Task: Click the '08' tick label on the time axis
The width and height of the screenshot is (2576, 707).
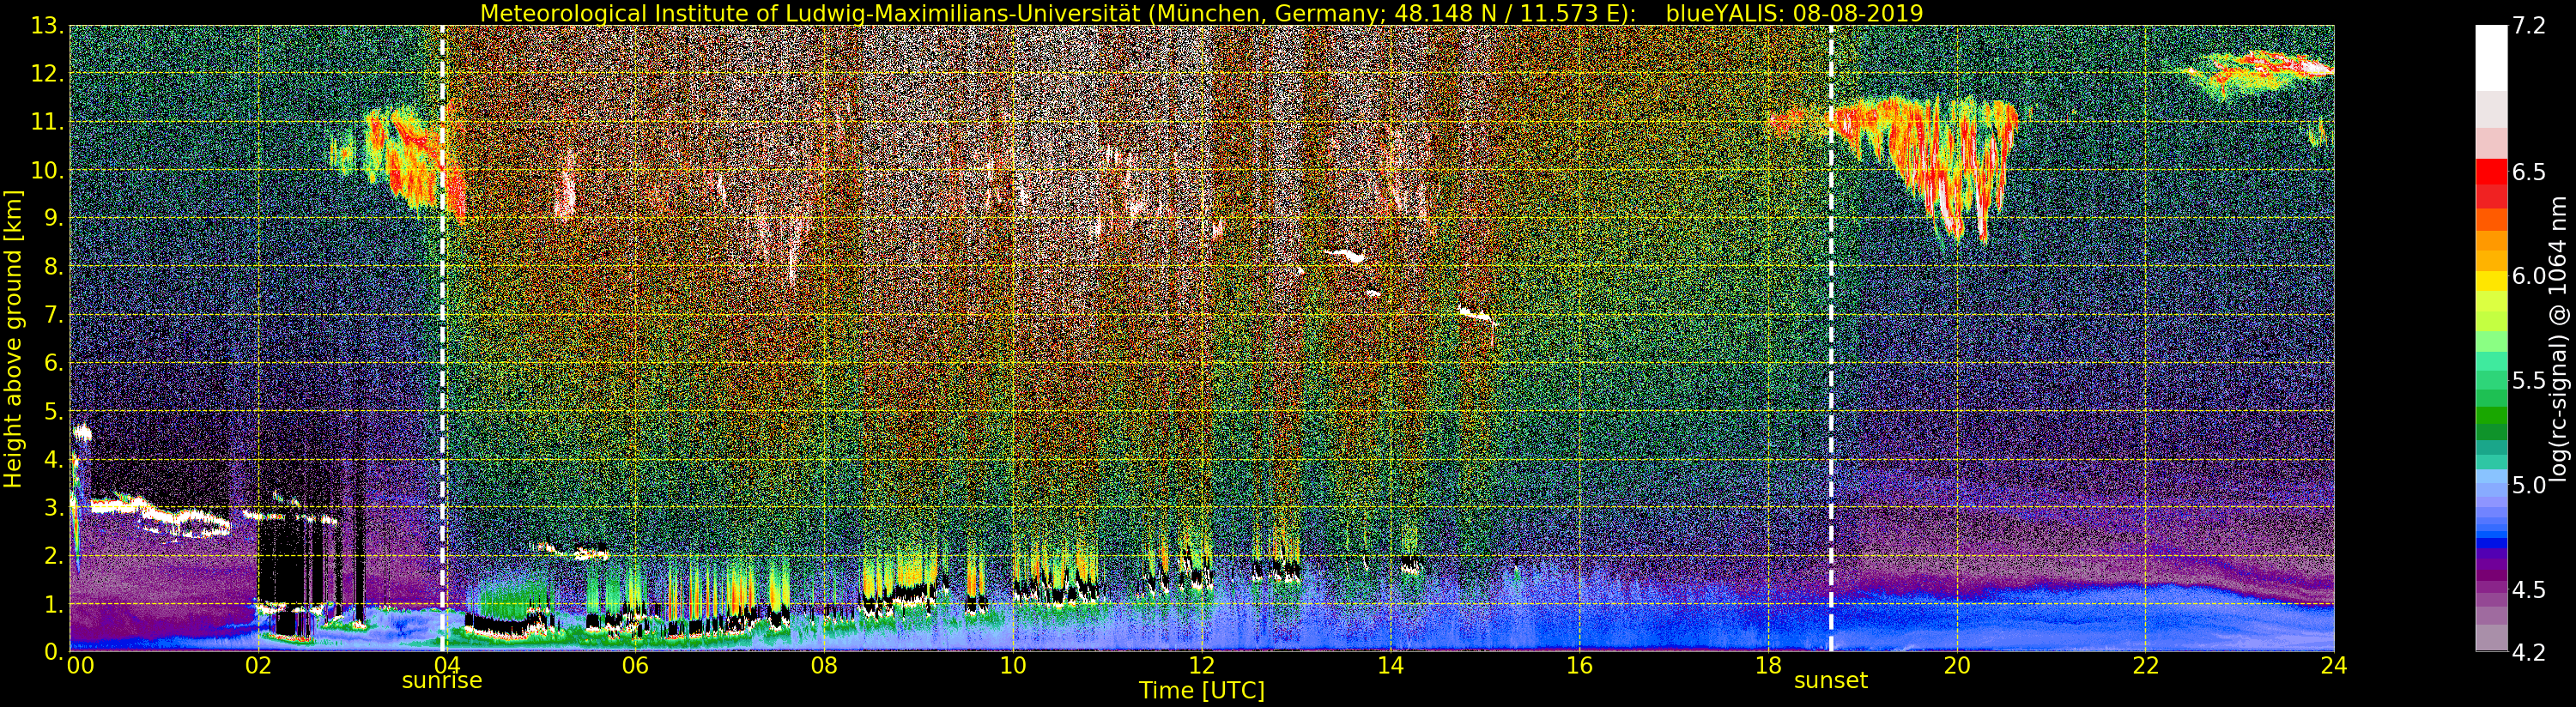Action: pyautogui.click(x=824, y=665)
